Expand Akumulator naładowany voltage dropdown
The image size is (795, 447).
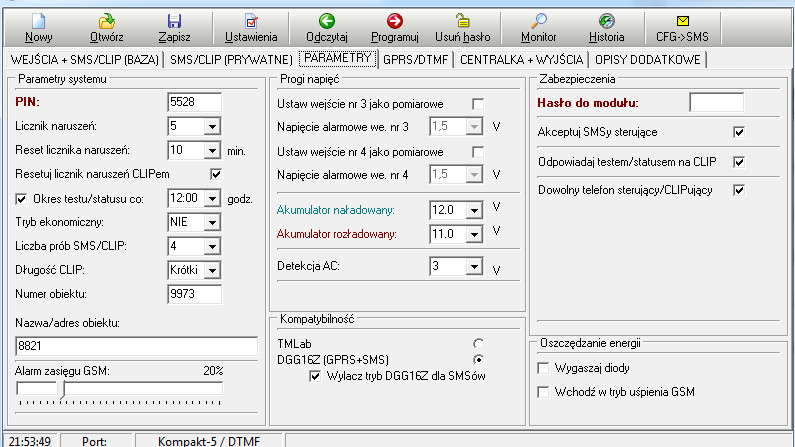474,210
